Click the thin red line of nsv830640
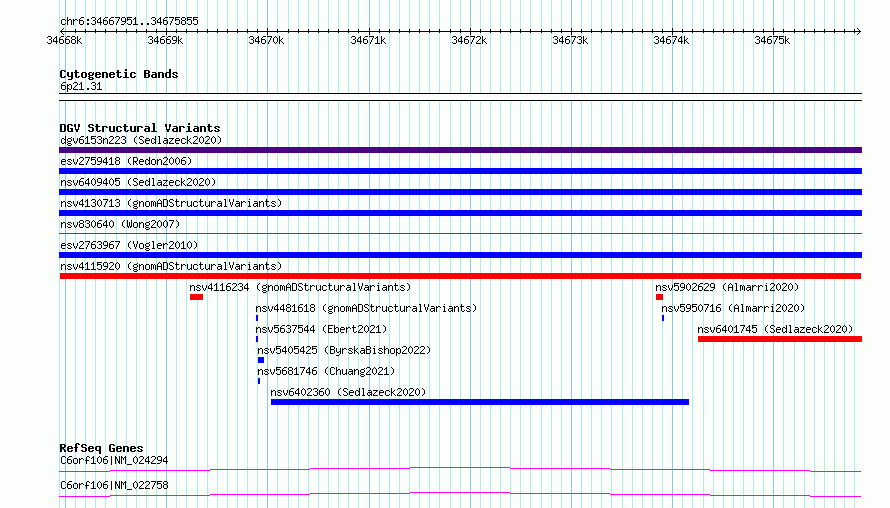Screen dimensions: 890x508 click(x=460, y=233)
